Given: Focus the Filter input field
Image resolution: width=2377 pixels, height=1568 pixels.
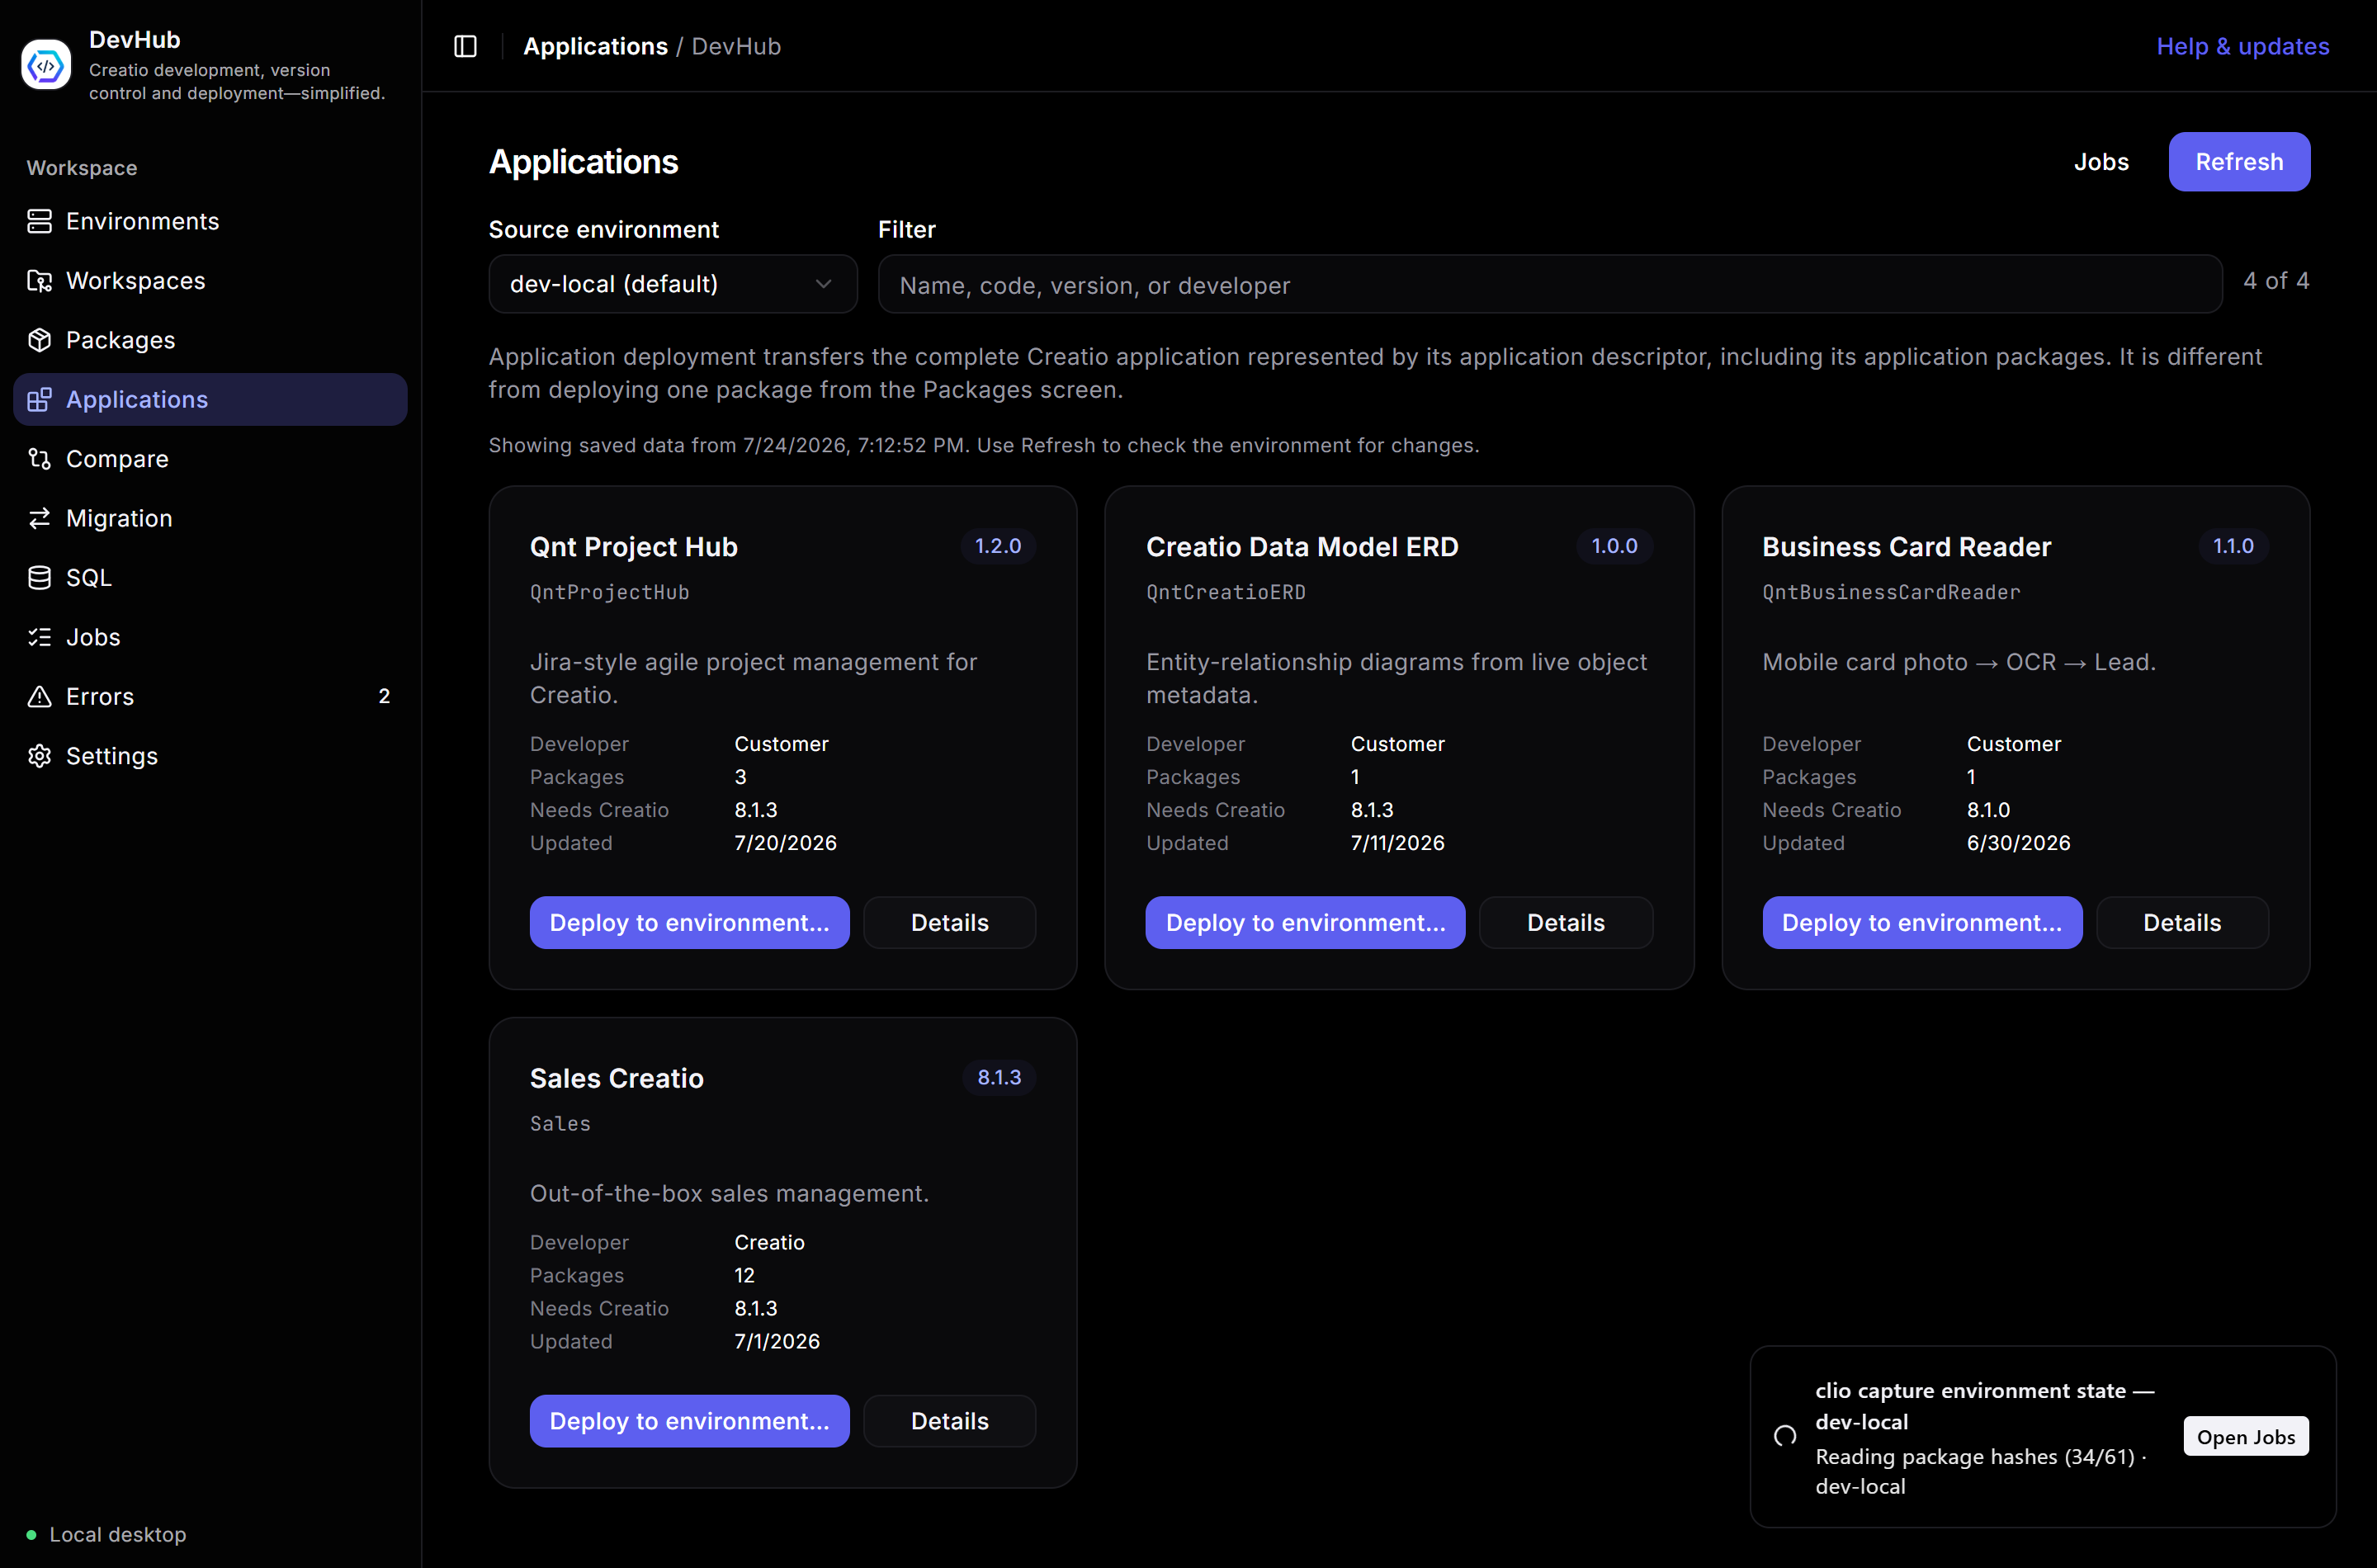Looking at the screenshot, I should tap(1550, 284).
